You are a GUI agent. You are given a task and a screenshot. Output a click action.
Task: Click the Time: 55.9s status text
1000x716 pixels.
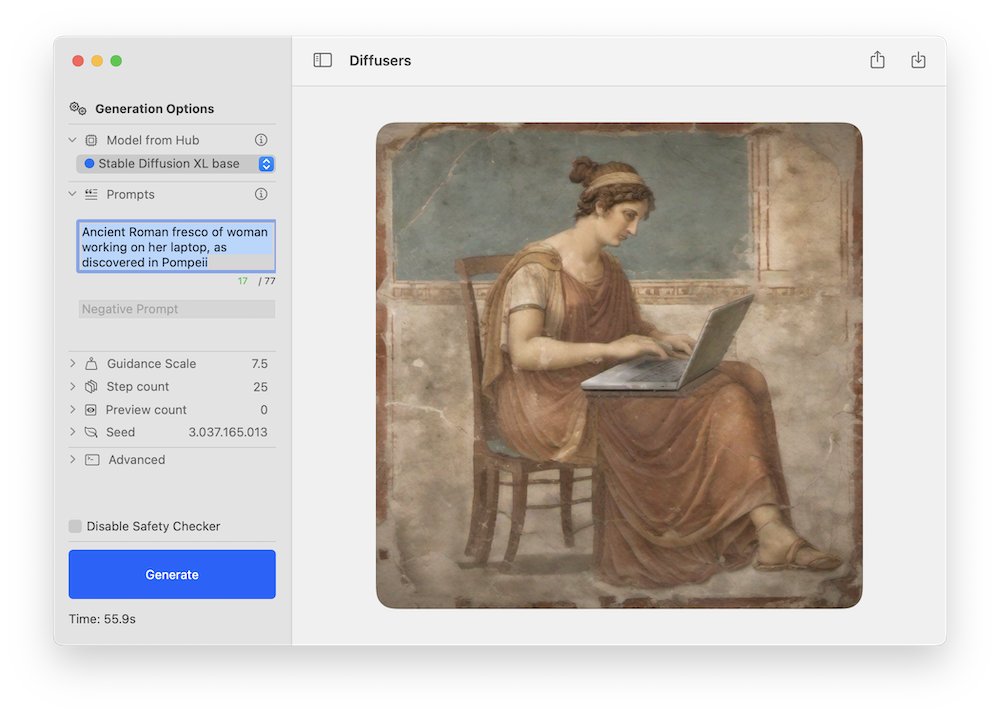click(102, 619)
